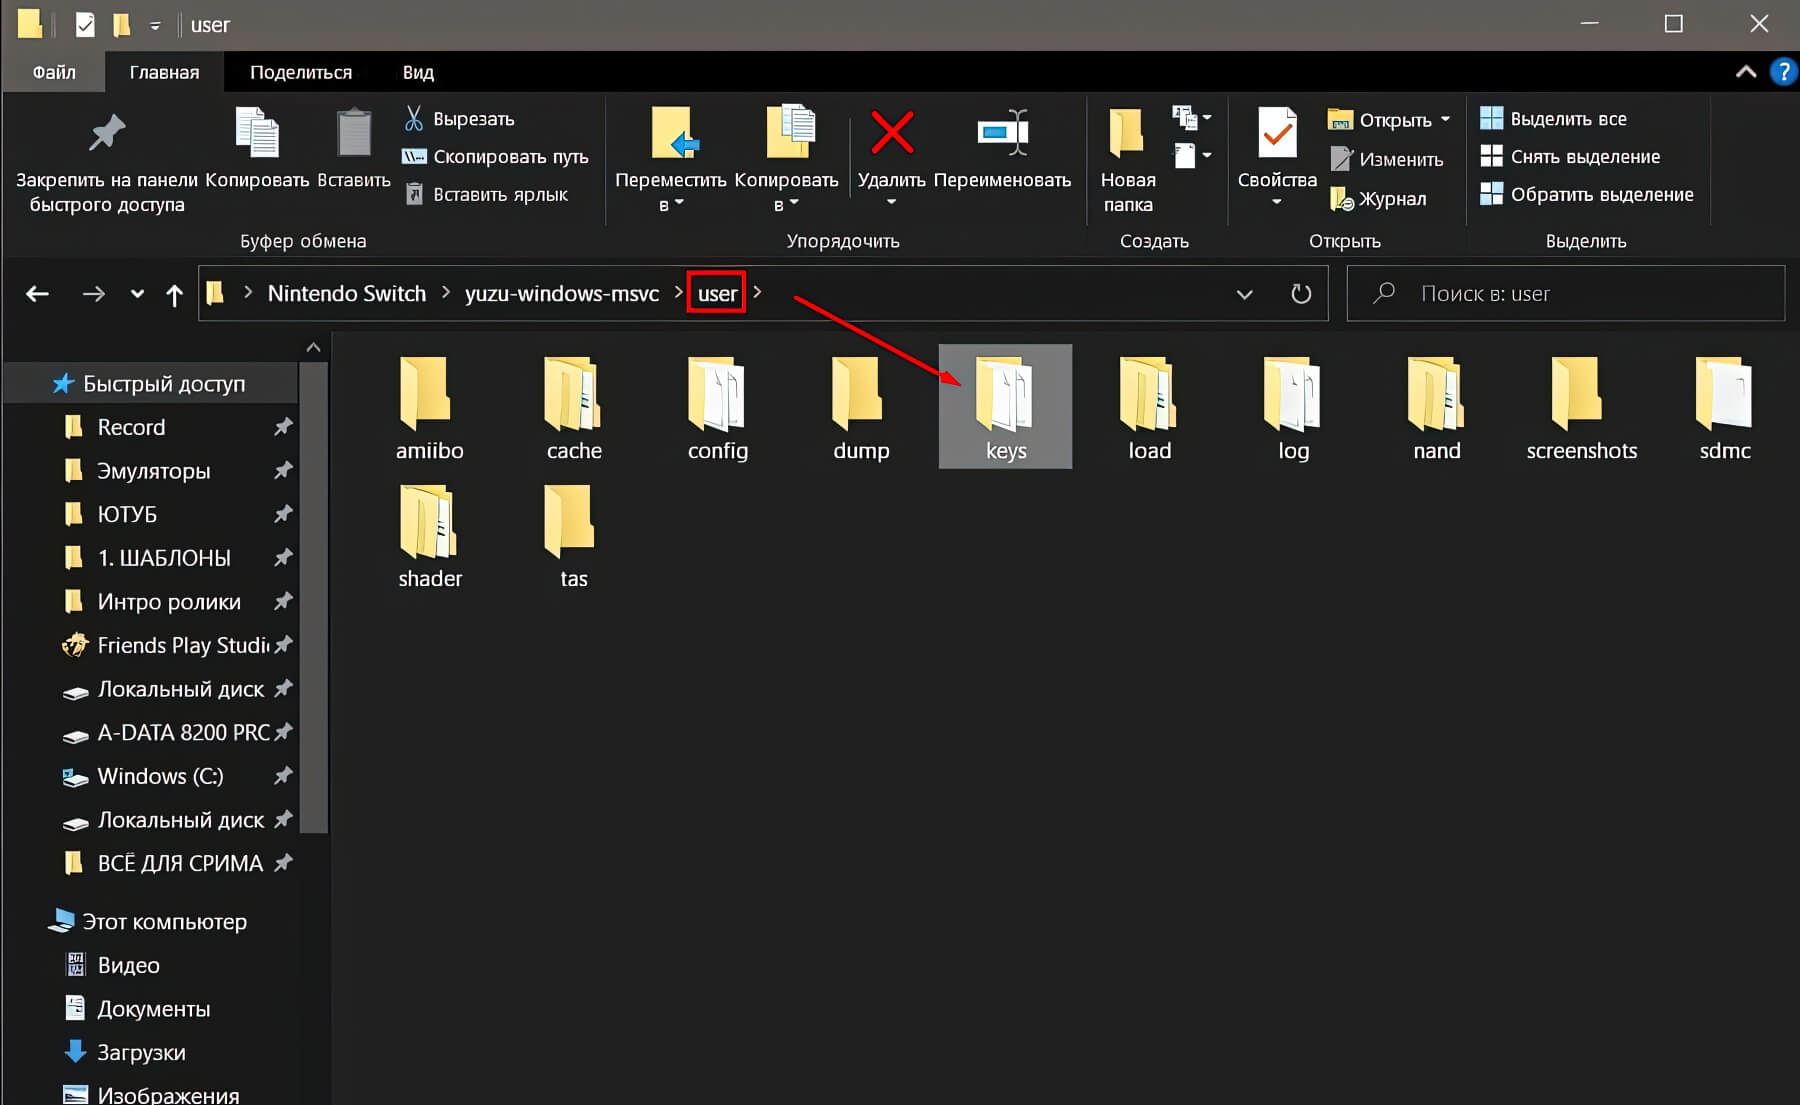Click Copy path (Скопировать путь)
The width and height of the screenshot is (1800, 1105).
[x=509, y=157]
